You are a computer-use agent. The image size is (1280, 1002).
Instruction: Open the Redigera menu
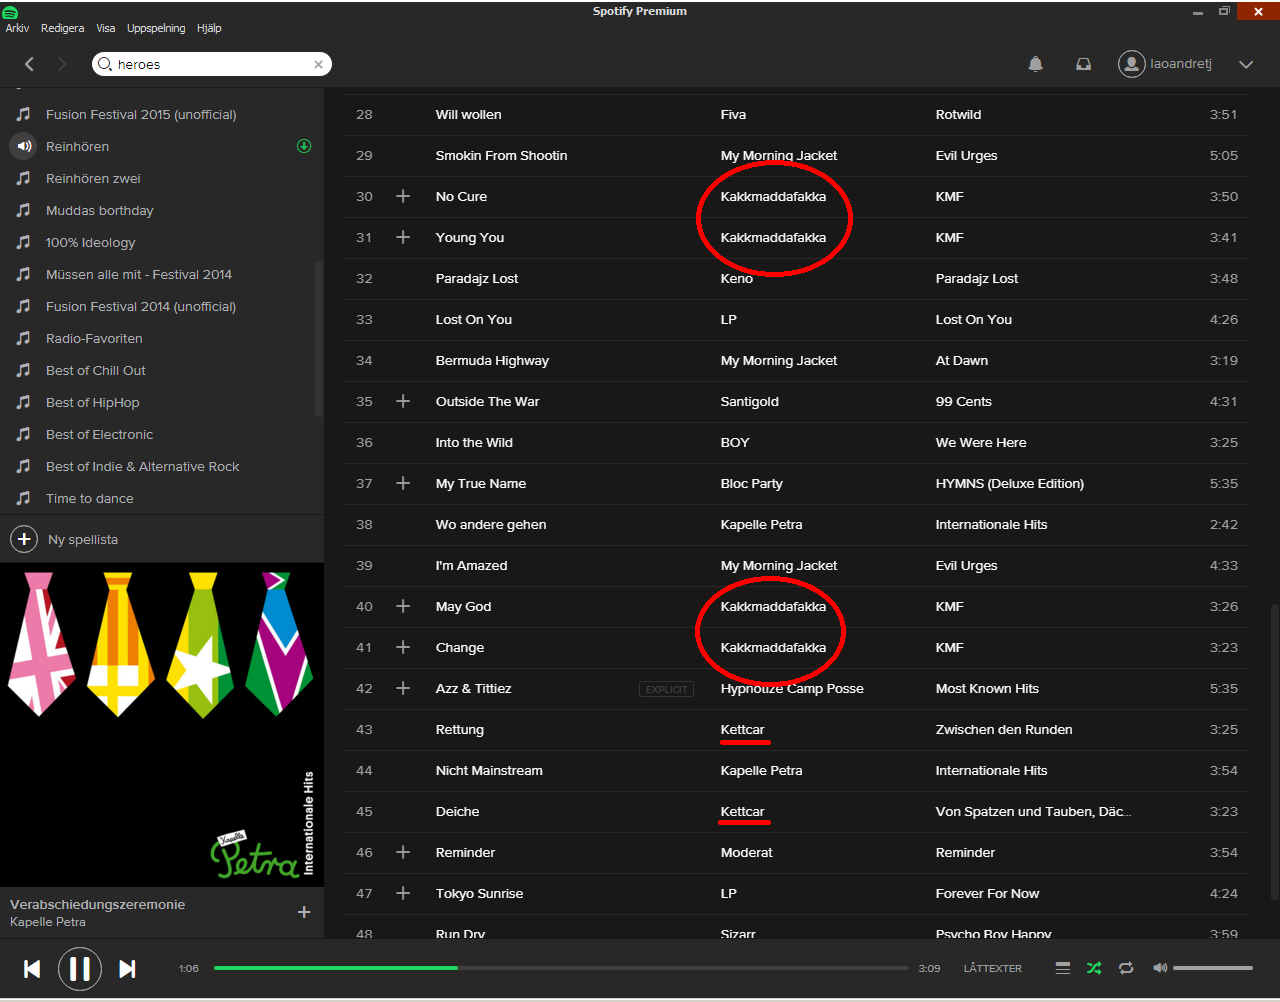pyautogui.click(x=62, y=28)
